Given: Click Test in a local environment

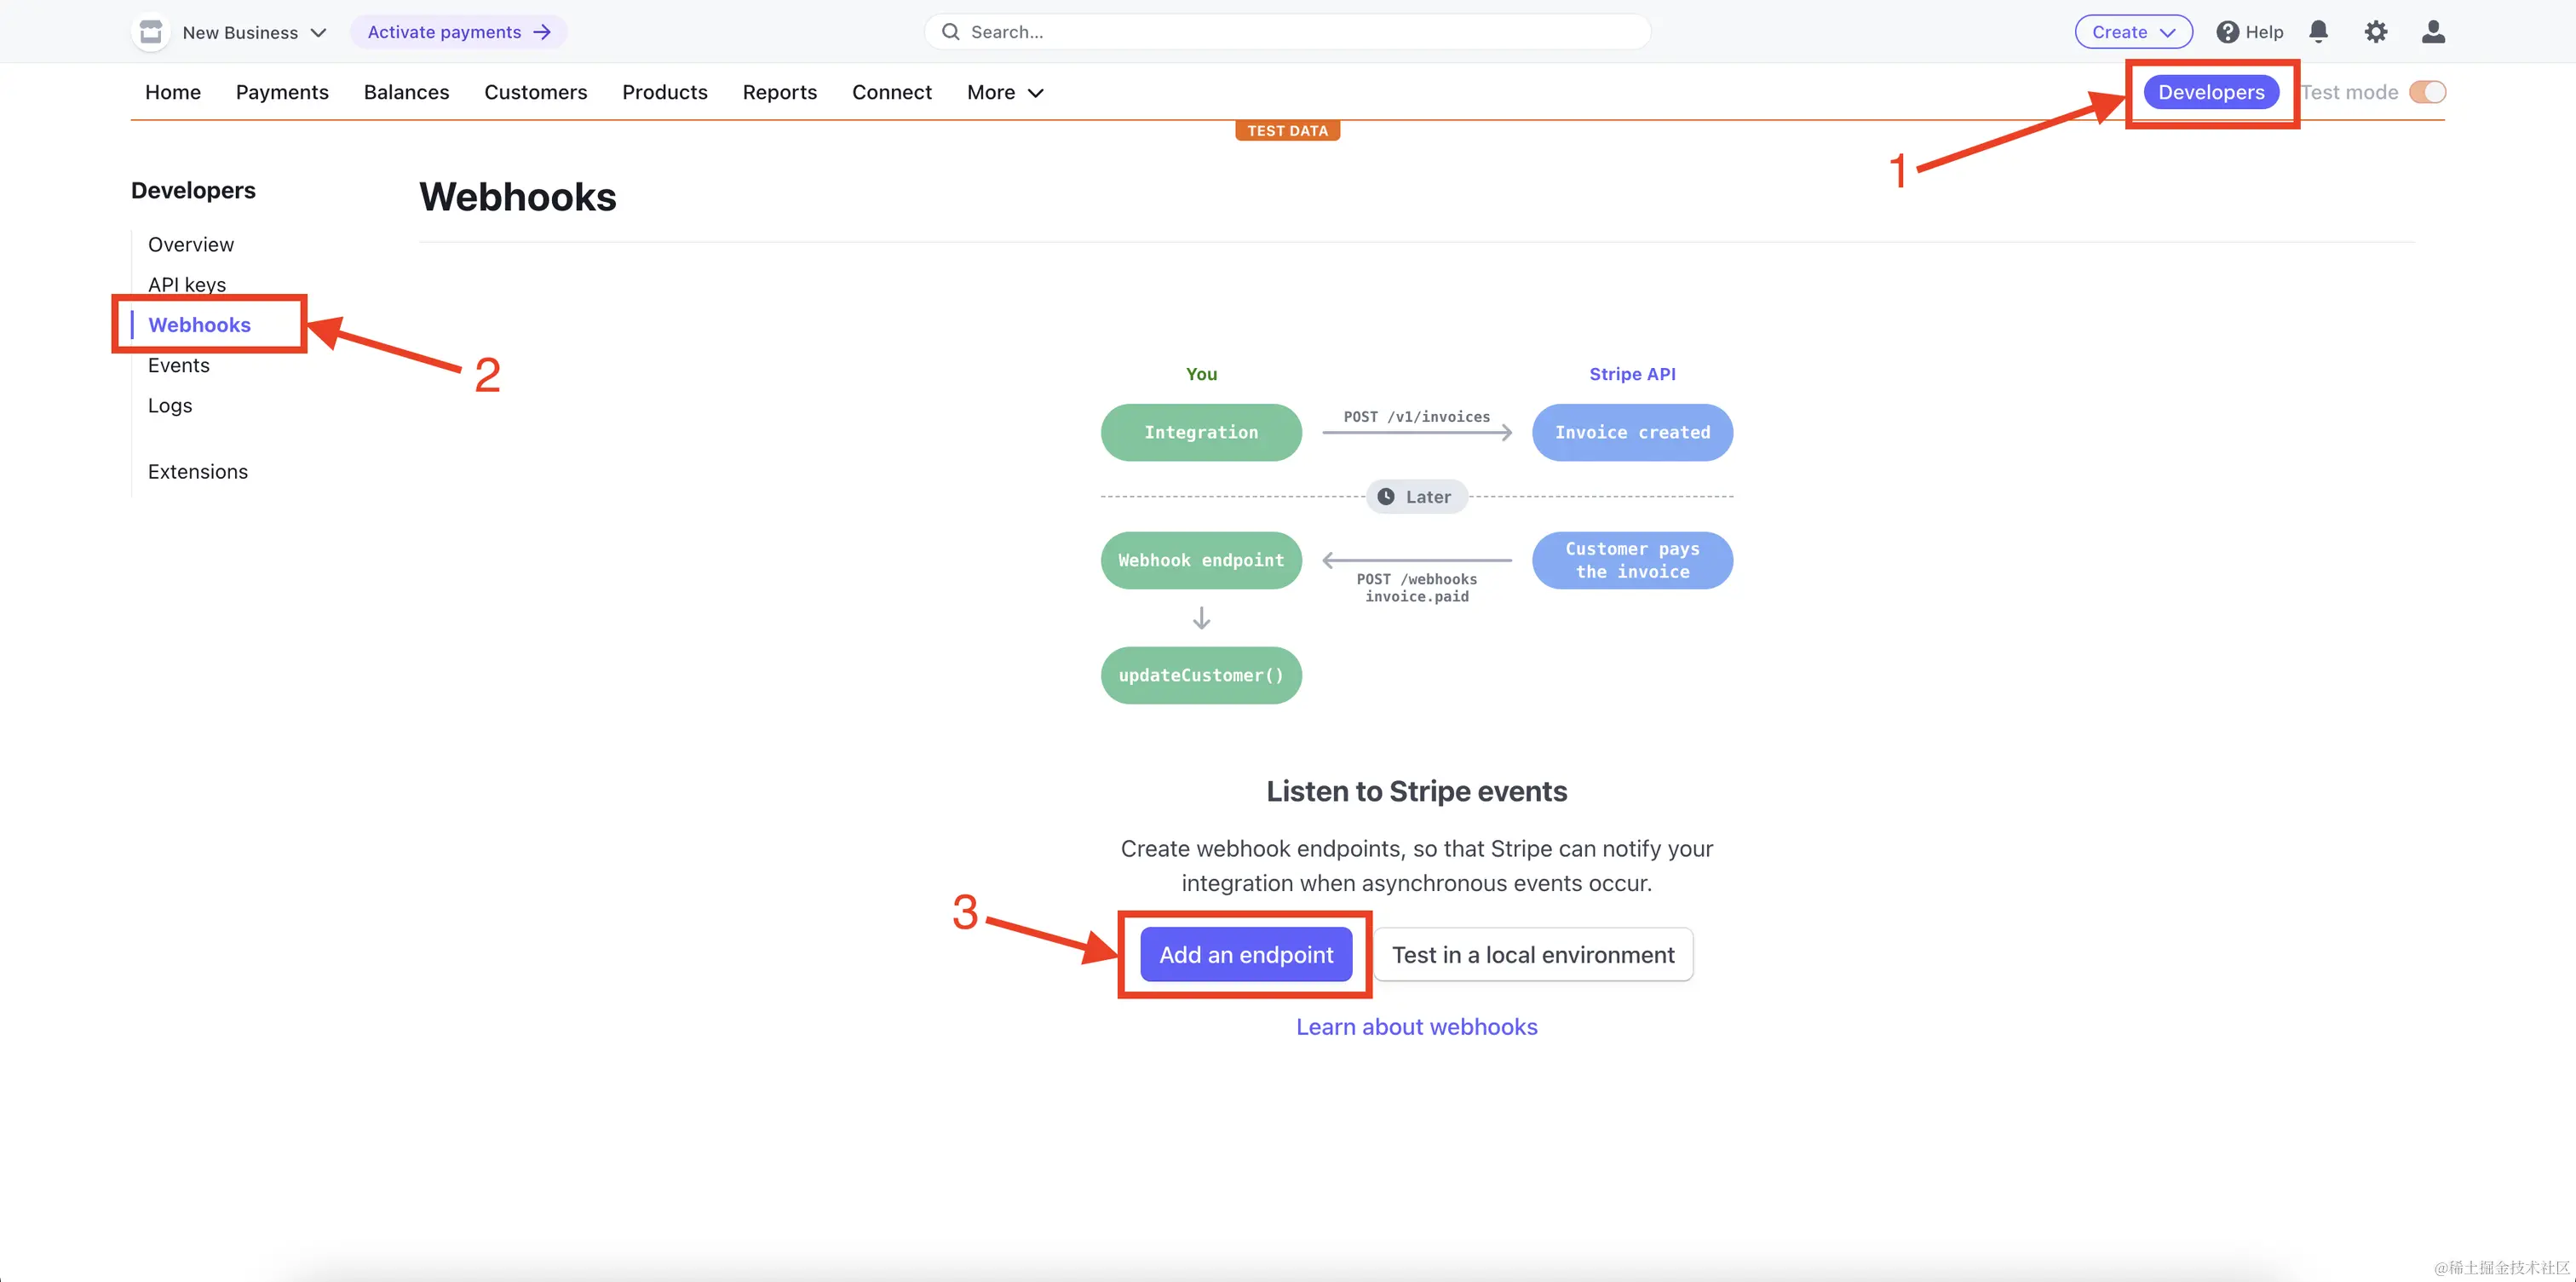Looking at the screenshot, I should tap(1532, 954).
